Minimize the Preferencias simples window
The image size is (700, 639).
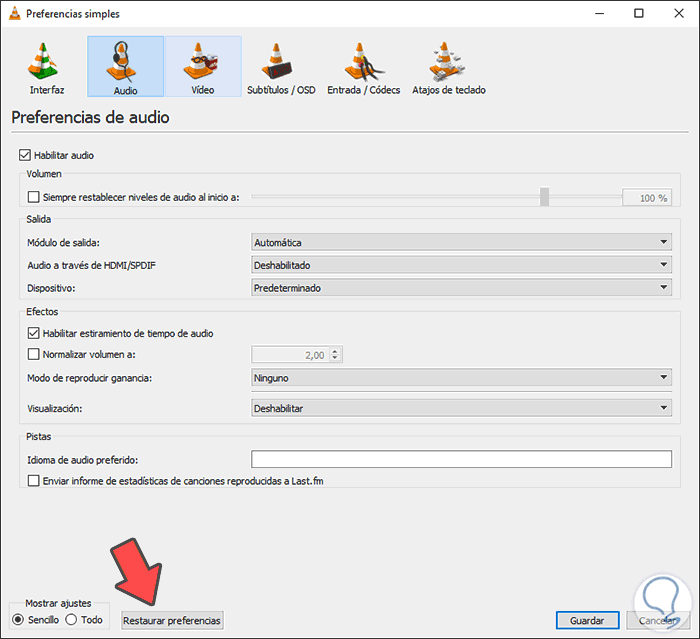[x=600, y=13]
